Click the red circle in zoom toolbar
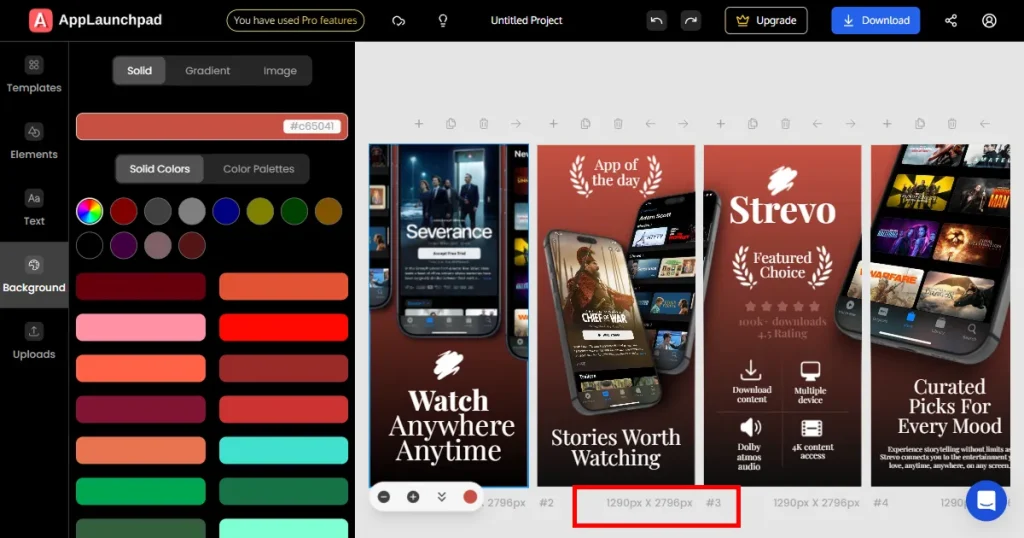 [470, 497]
